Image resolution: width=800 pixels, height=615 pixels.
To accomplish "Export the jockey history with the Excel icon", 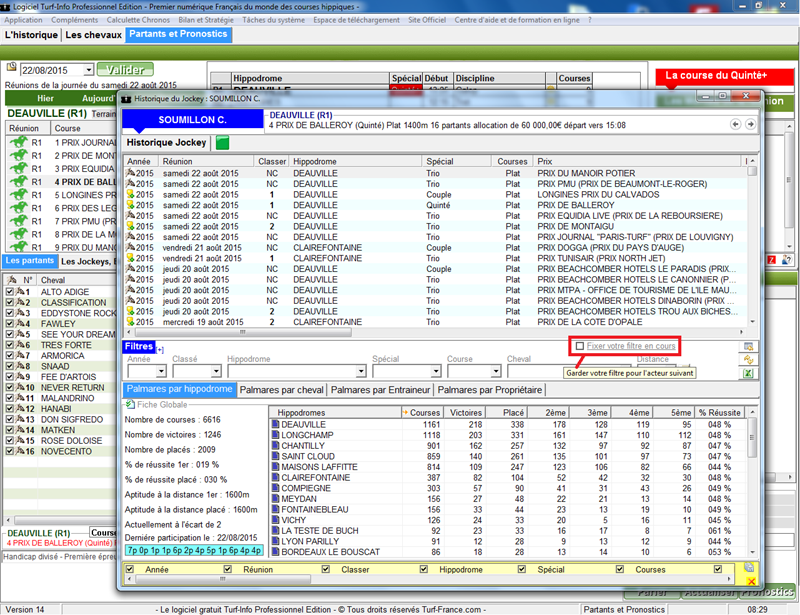I will tap(748, 374).
